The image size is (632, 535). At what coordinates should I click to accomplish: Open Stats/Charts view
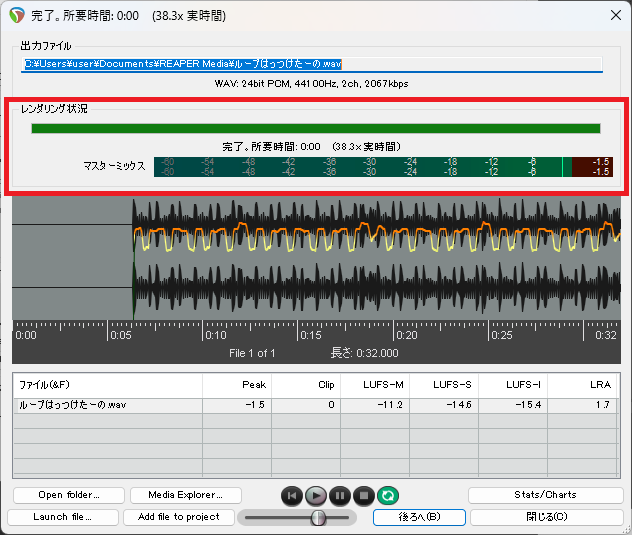(547, 495)
